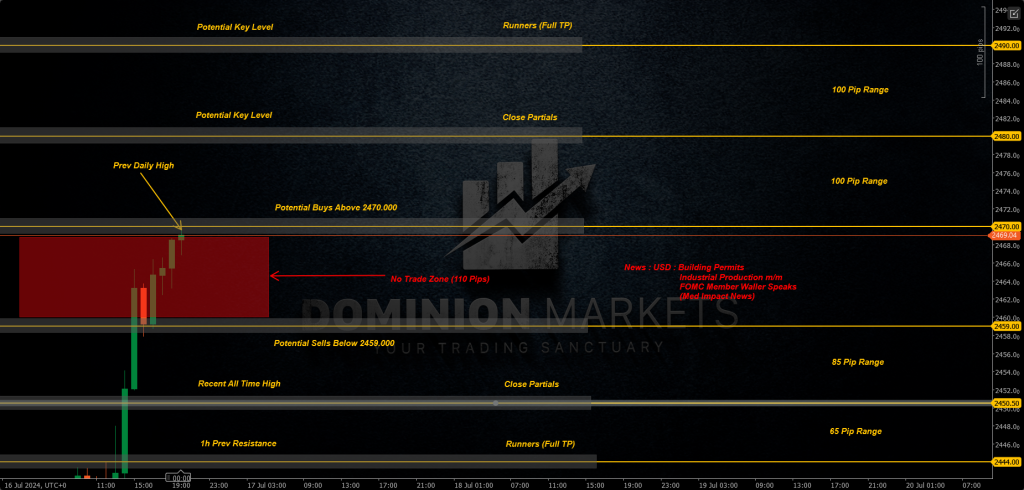Click the '85 Pip Range' label
1024x490 pixels.
pyautogui.click(x=857, y=362)
